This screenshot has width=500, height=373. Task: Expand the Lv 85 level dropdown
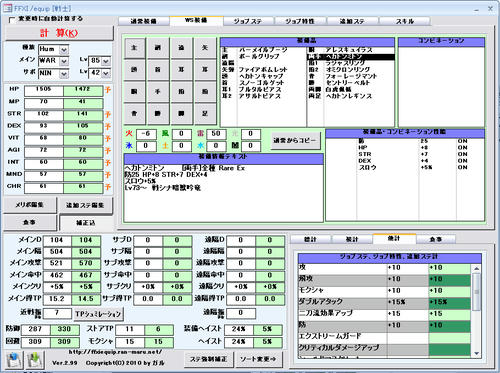106,61
